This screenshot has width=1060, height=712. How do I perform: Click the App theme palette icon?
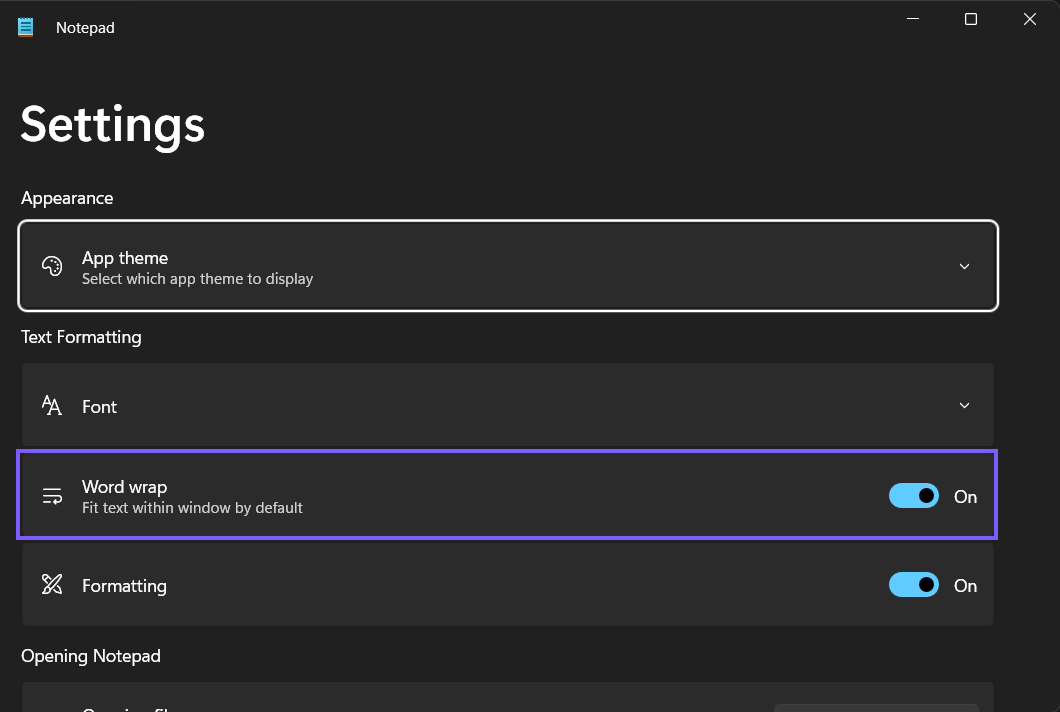(52, 266)
